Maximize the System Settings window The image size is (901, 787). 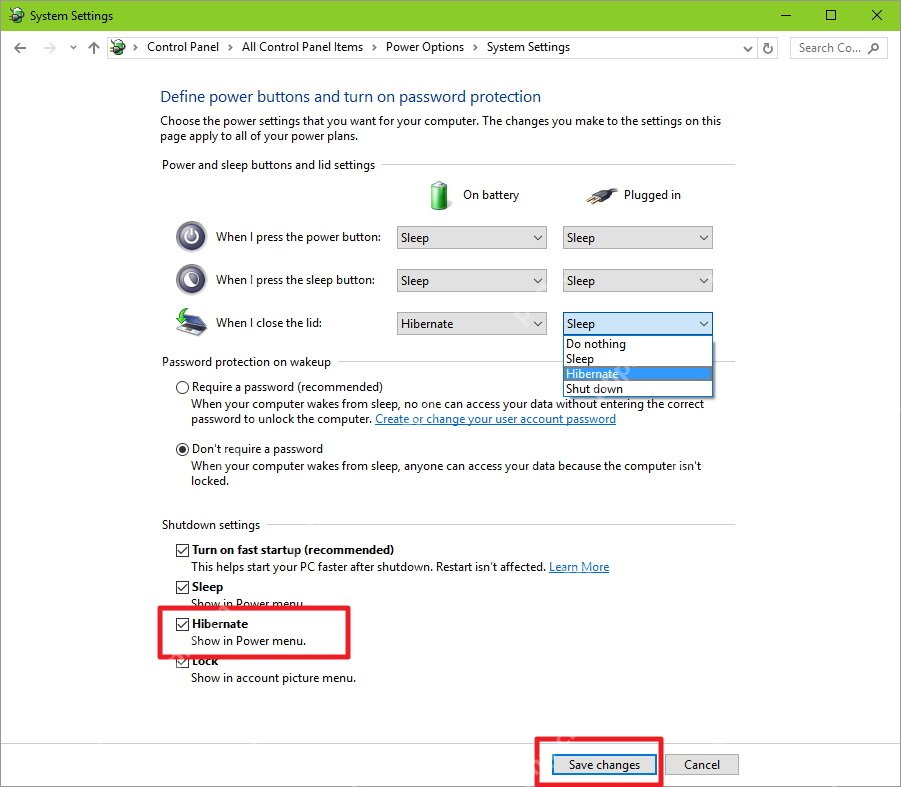[x=831, y=16]
